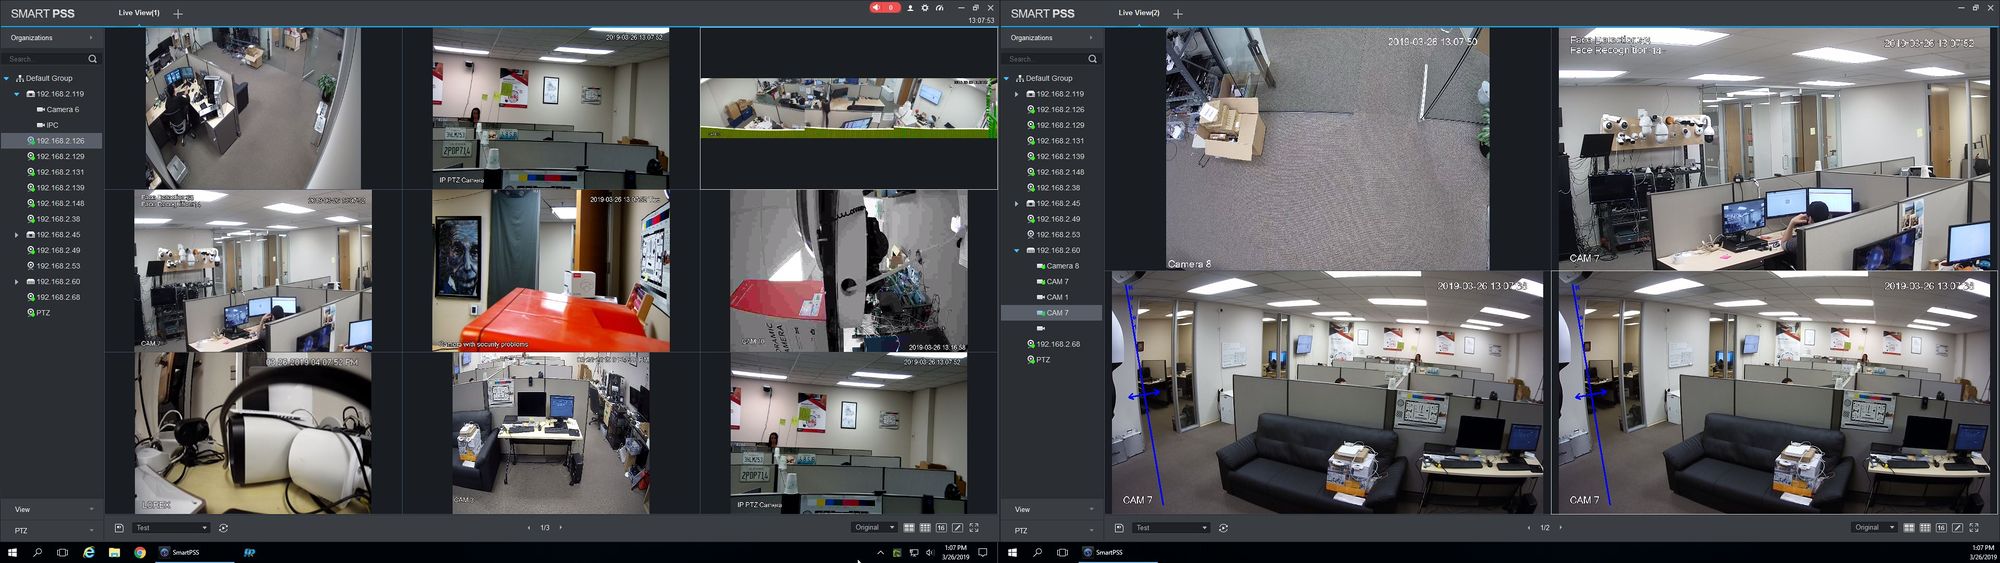This screenshot has width=2000, height=563.
Task: Select the 9-split grid layout in Live View(2) window
Action: pyautogui.click(x=1925, y=528)
